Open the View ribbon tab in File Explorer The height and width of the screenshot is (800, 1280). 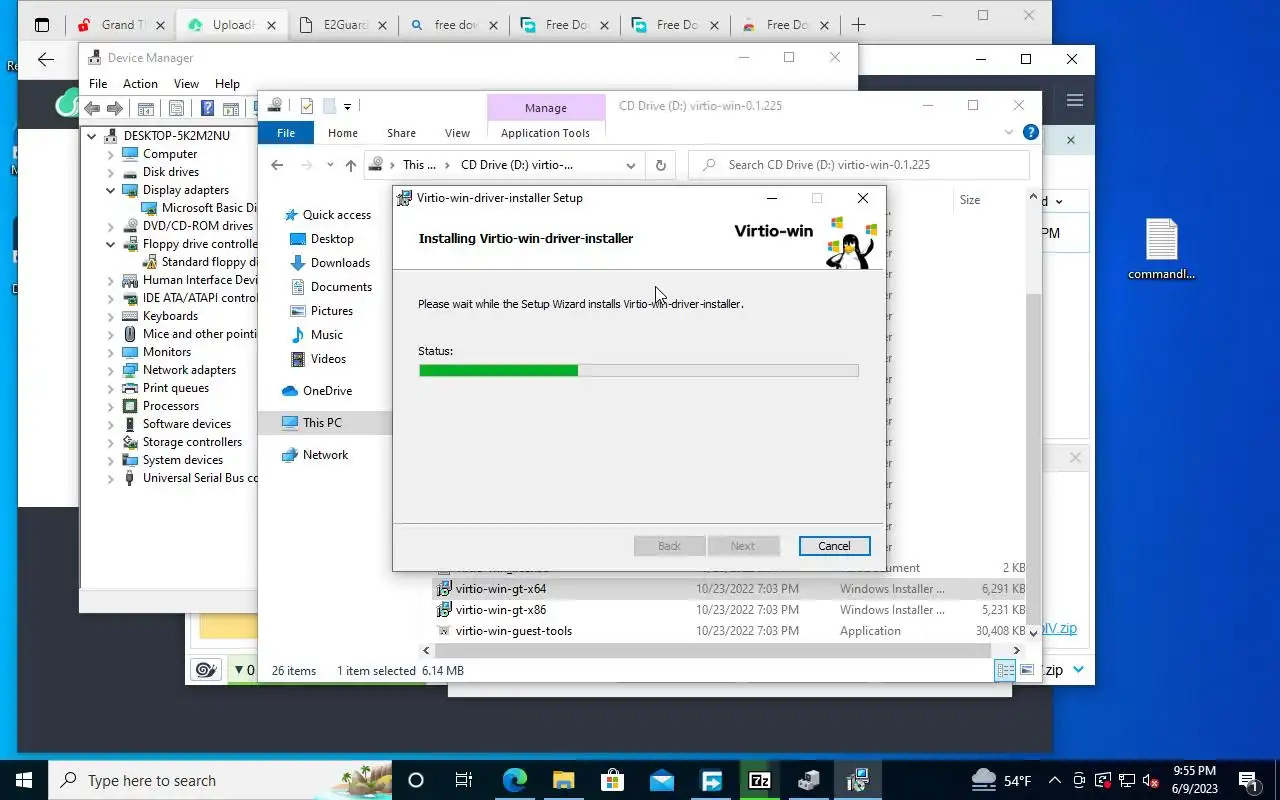pos(457,133)
